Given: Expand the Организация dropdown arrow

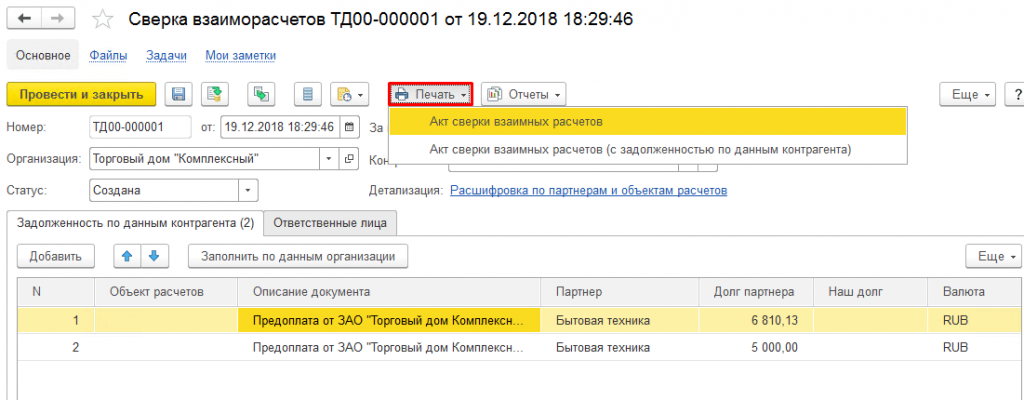Looking at the screenshot, I should pos(328,159).
